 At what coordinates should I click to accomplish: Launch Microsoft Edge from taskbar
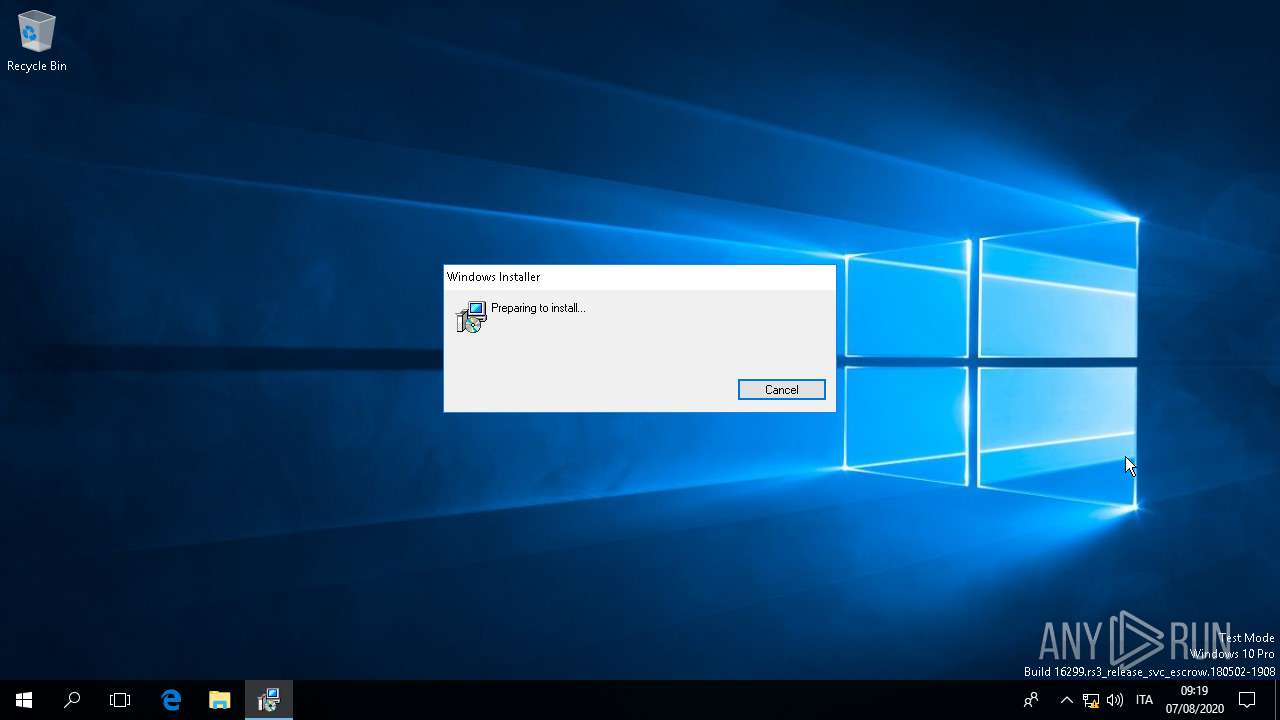click(x=171, y=700)
